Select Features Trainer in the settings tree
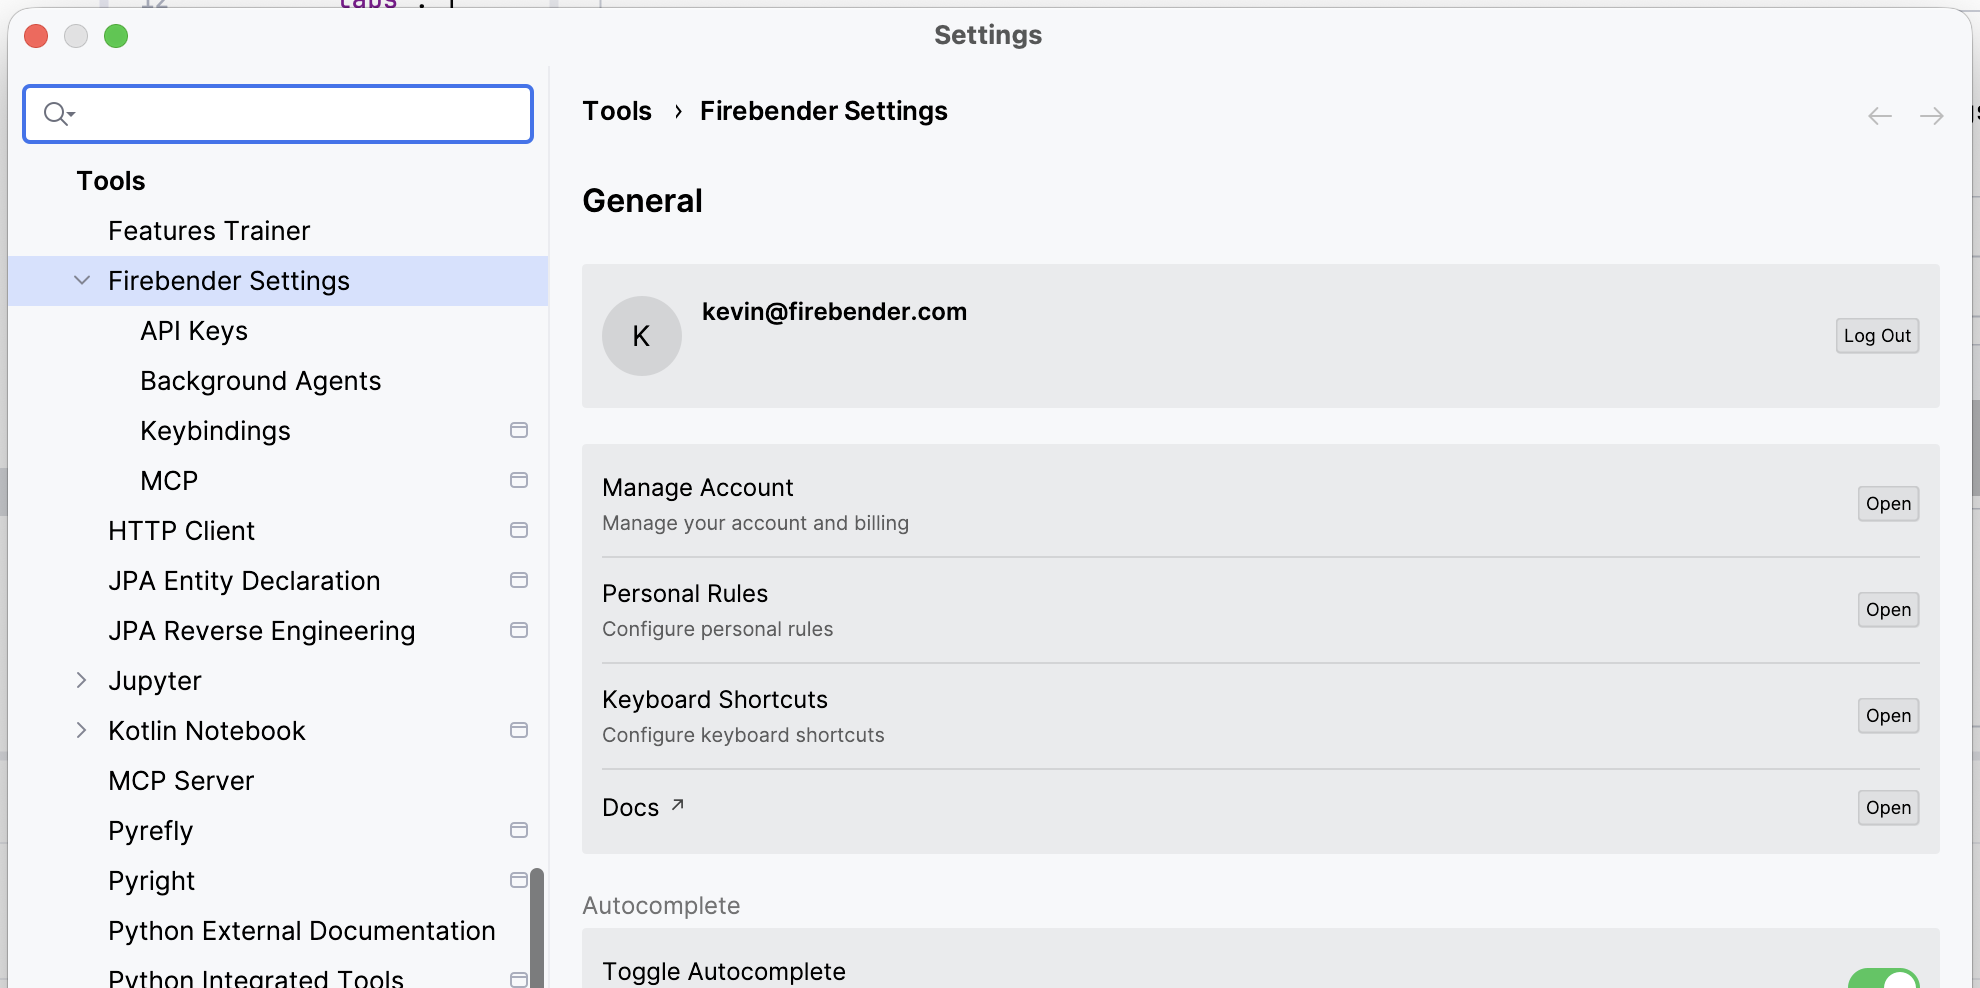The image size is (1980, 988). tap(209, 231)
